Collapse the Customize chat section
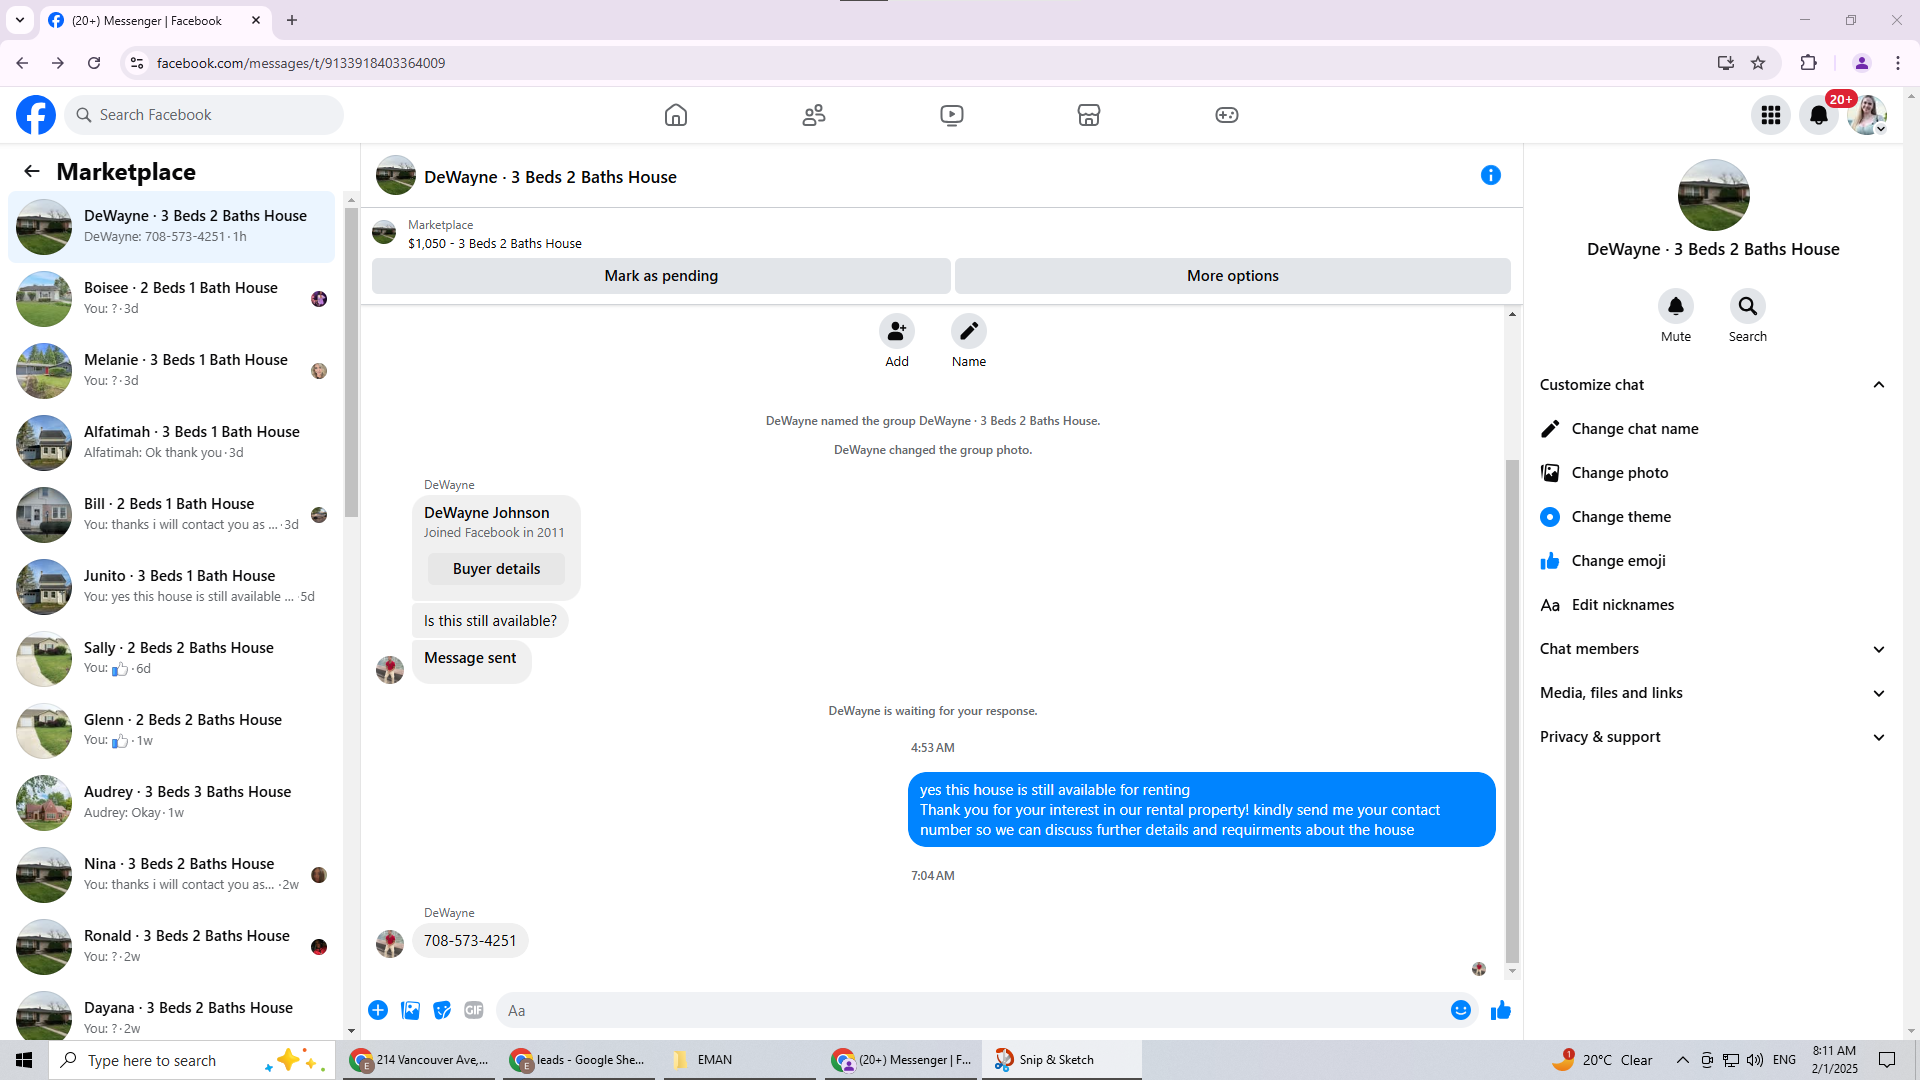 click(1878, 385)
